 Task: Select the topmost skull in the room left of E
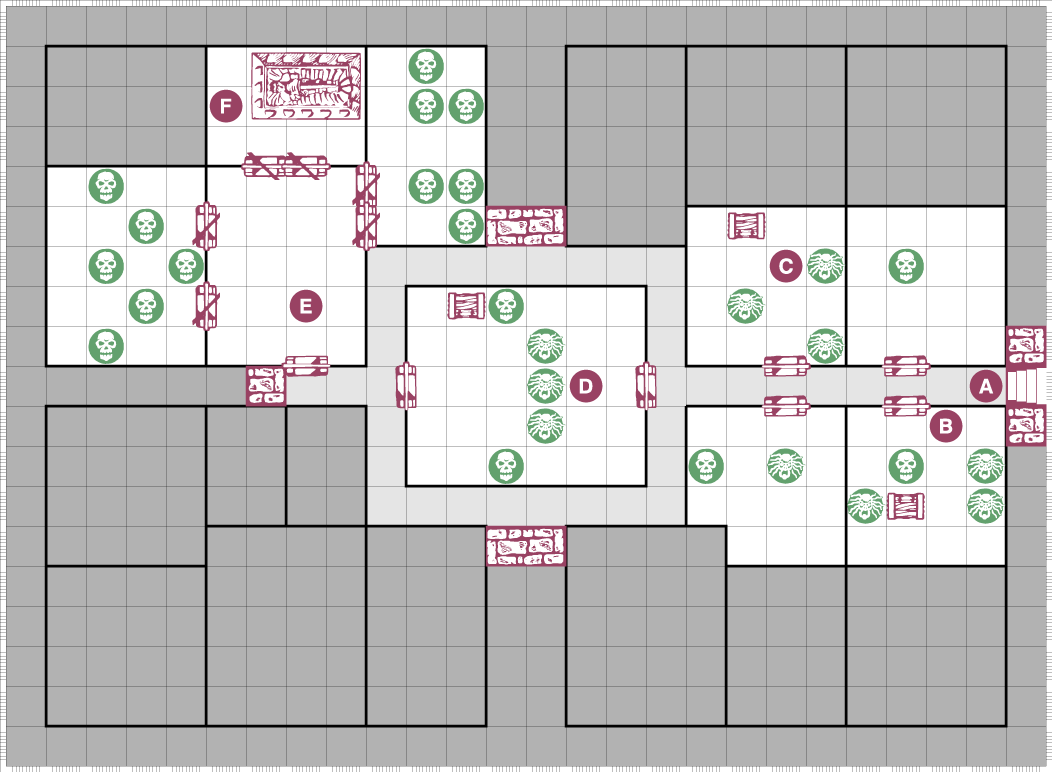point(106,186)
